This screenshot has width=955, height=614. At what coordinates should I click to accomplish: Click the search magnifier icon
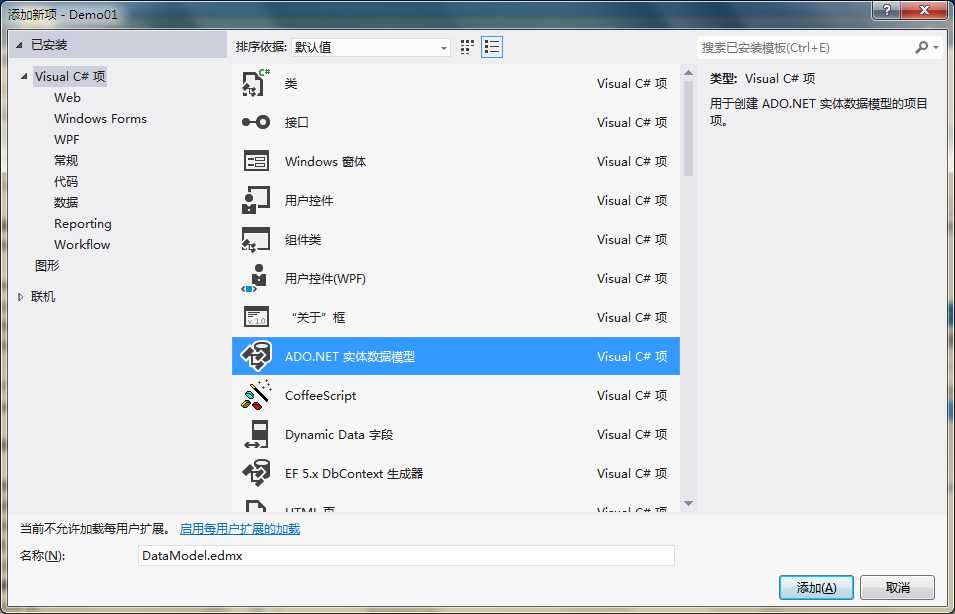click(922, 47)
